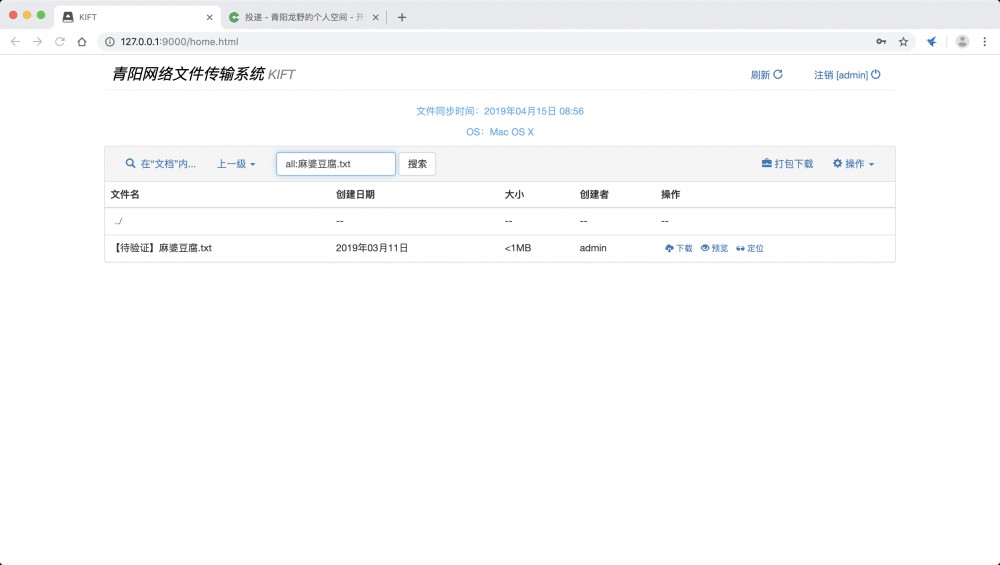Click the browser forward arrow
Image resolution: width=1000 pixels, height=565 pixels.
pyautogui.click(x=38, y=41)
